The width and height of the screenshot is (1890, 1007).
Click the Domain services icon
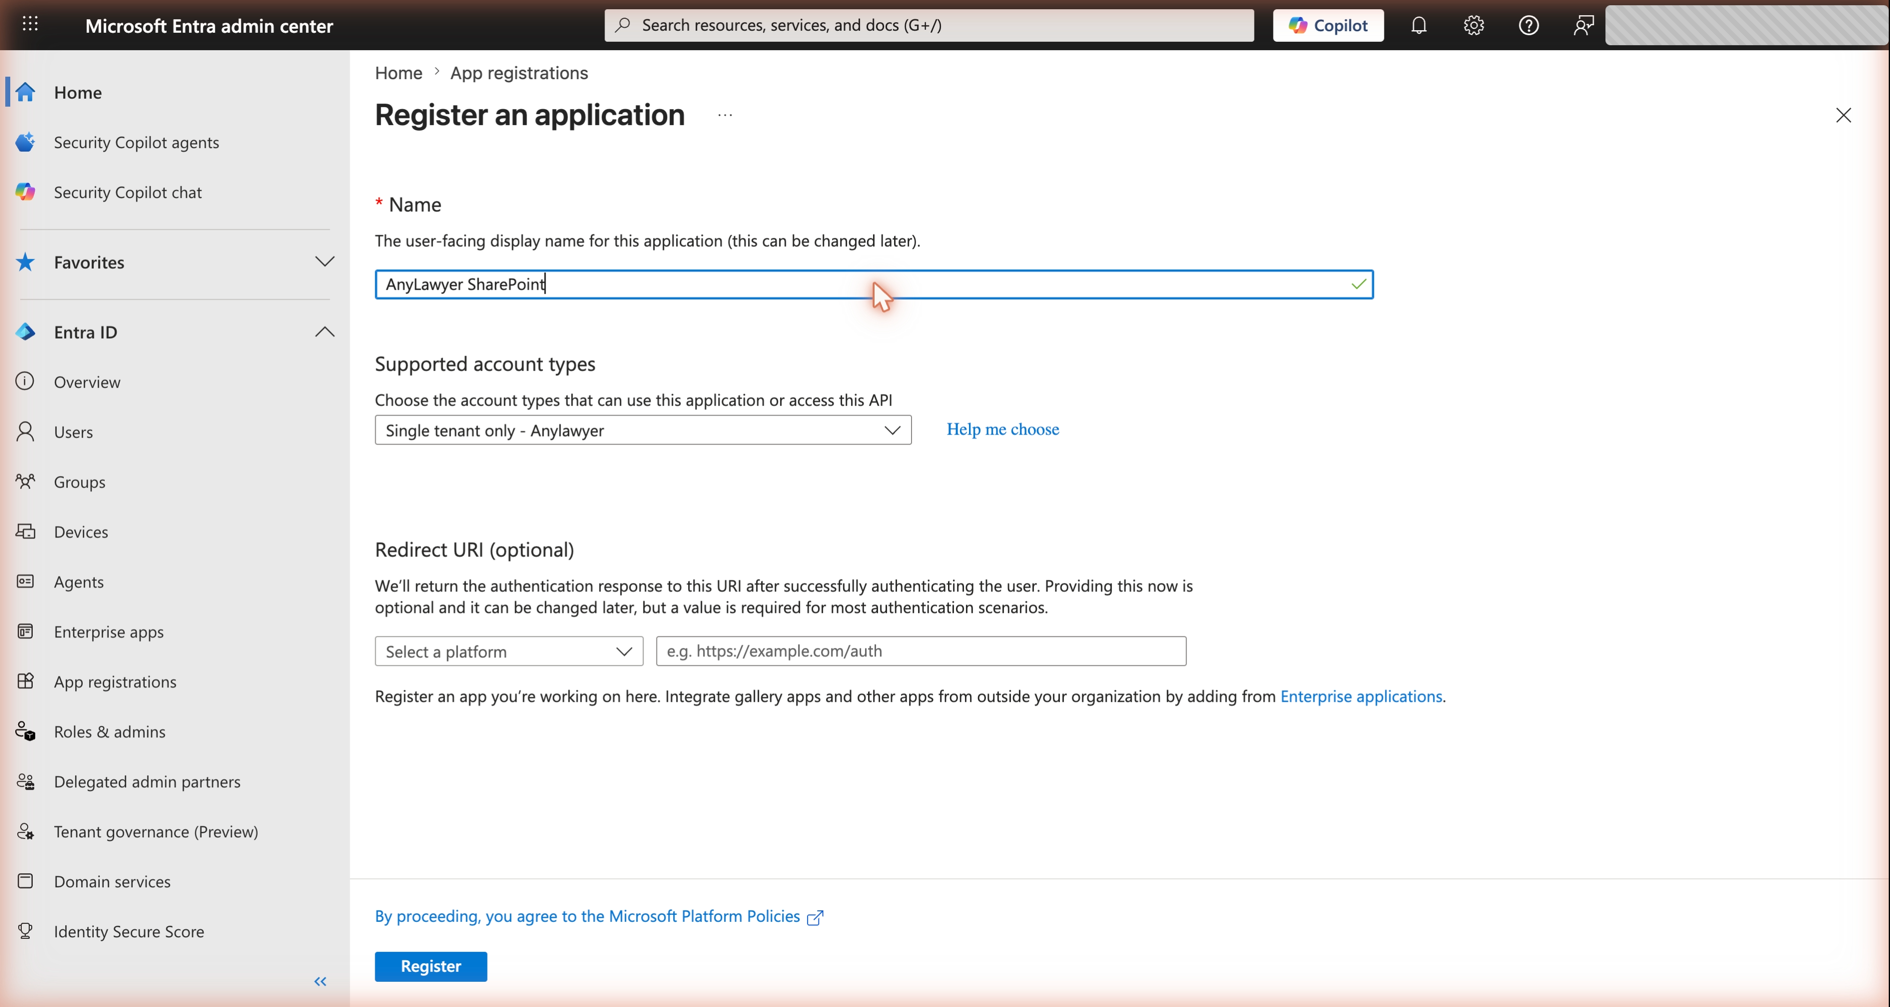tap(26, 882)
